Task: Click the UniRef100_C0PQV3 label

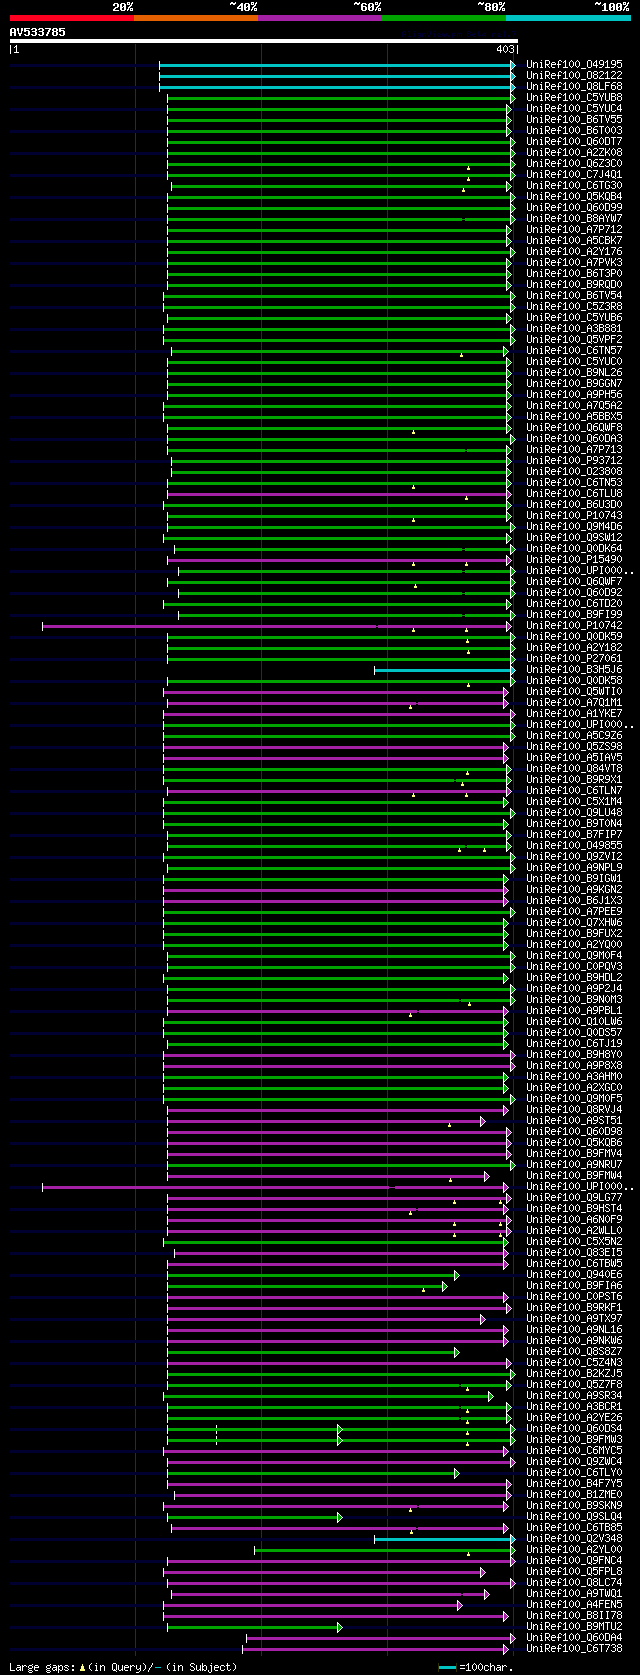Action: (x=574, y=966)
